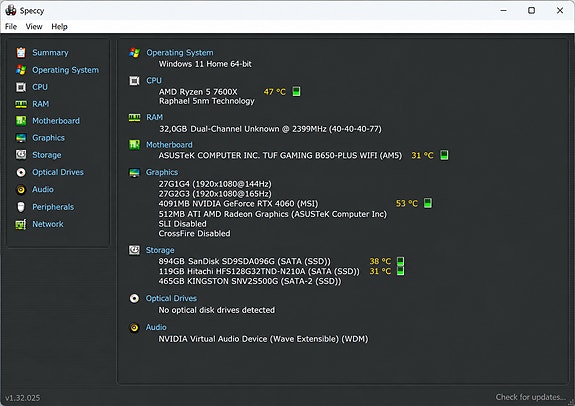Image resolution: width=575 pixels, height=406 pixels.
Task: Open the View menu
Action: 34,26
